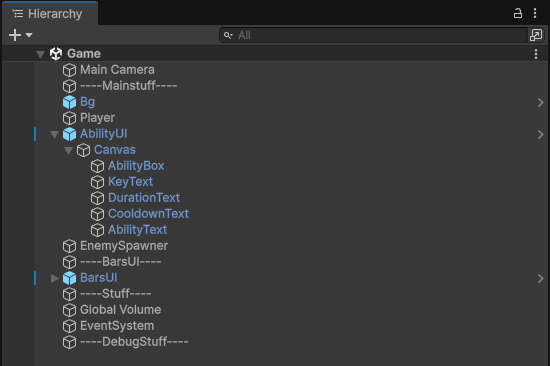Click the Main Camera object icon

point(69,70)
